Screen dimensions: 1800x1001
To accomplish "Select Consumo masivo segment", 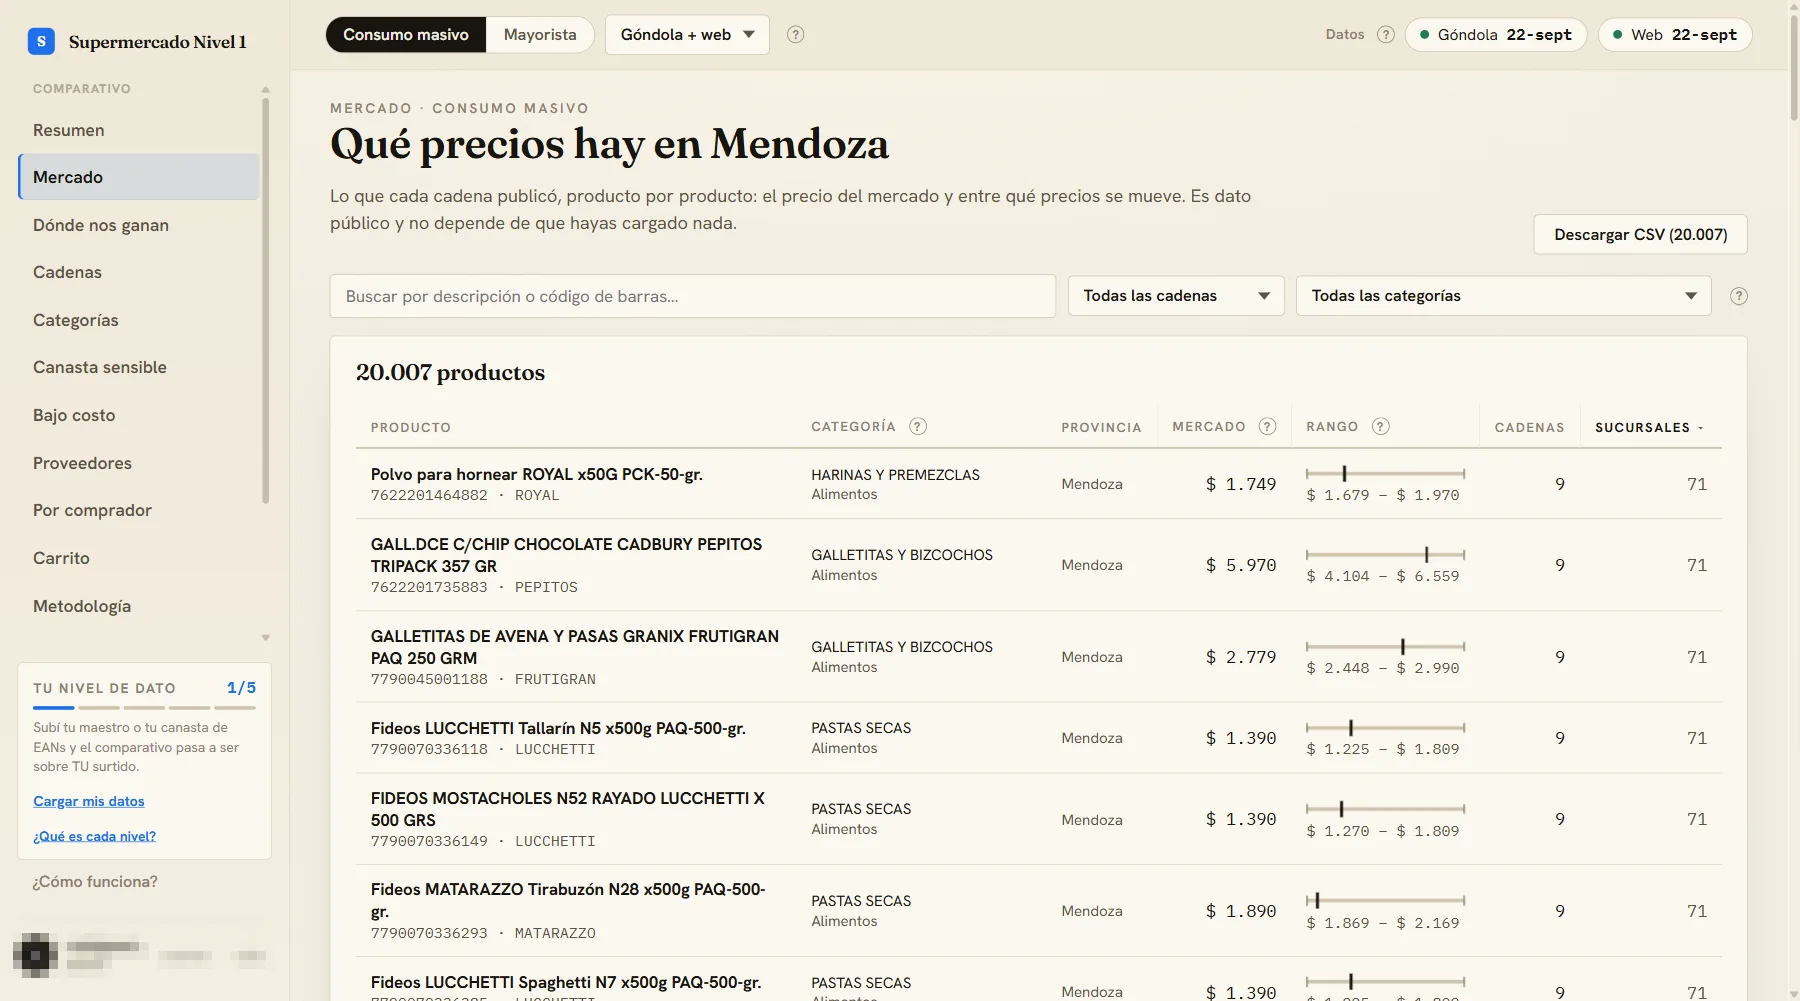I will 406,35.
